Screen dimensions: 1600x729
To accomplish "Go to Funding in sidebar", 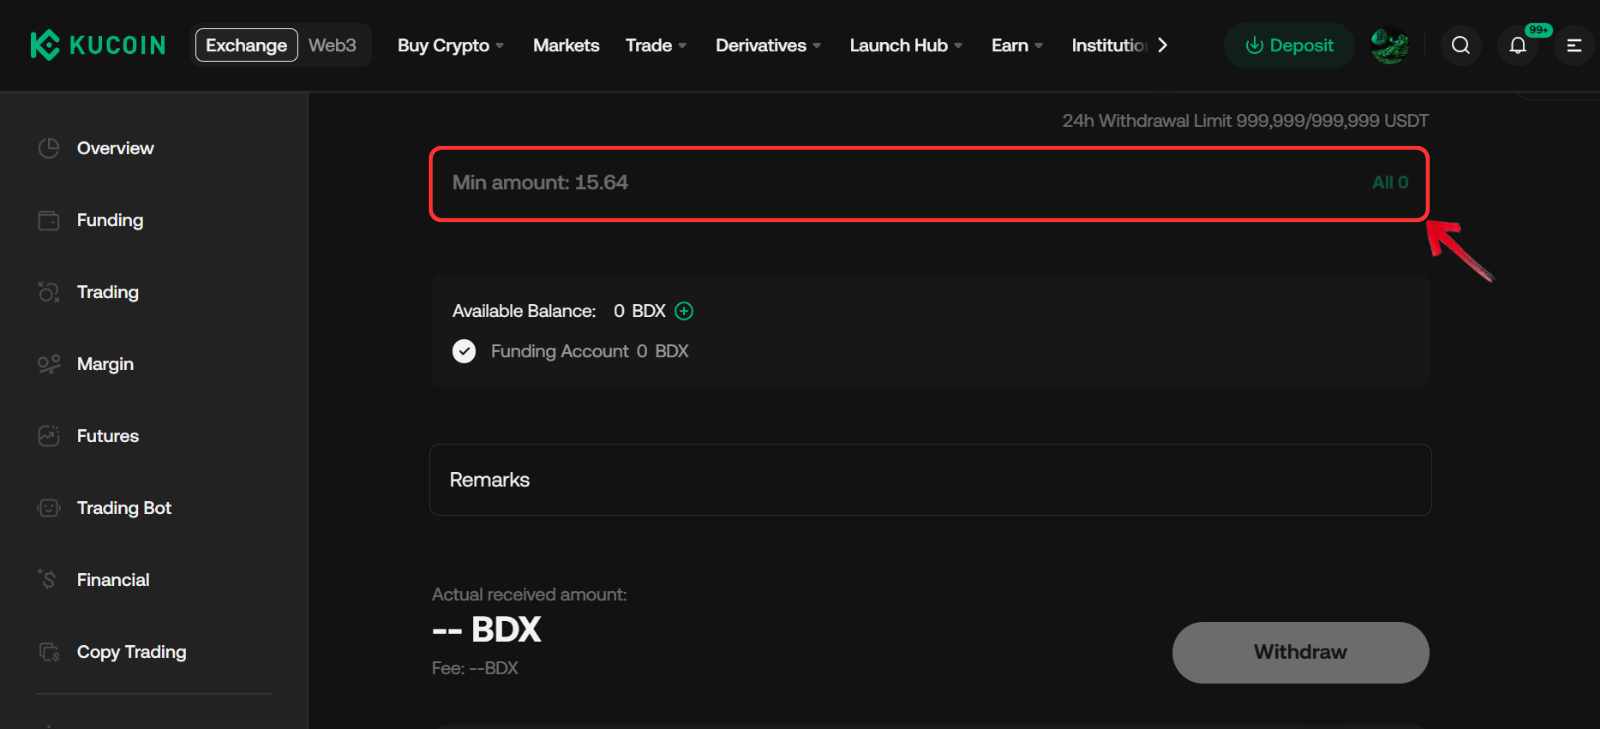I will [110, 220].
